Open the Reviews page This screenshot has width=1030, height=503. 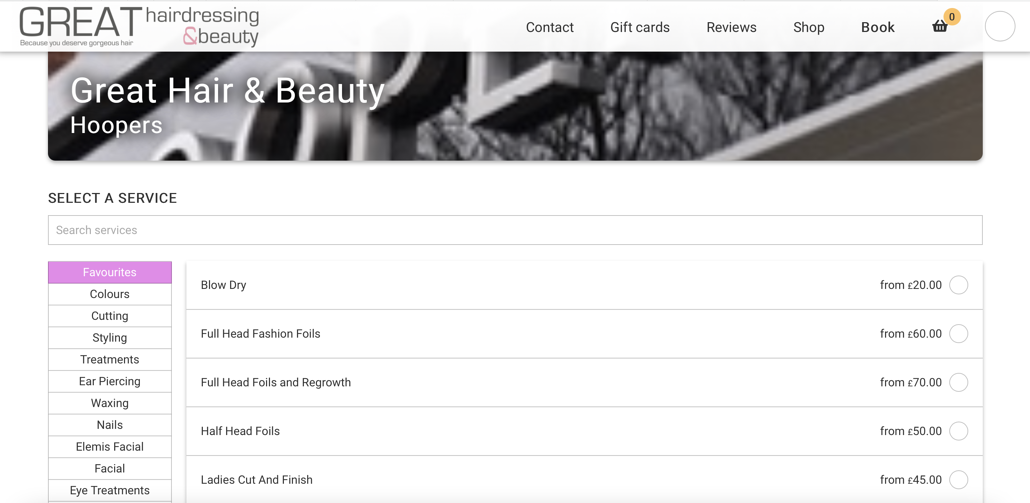[731, 27]
